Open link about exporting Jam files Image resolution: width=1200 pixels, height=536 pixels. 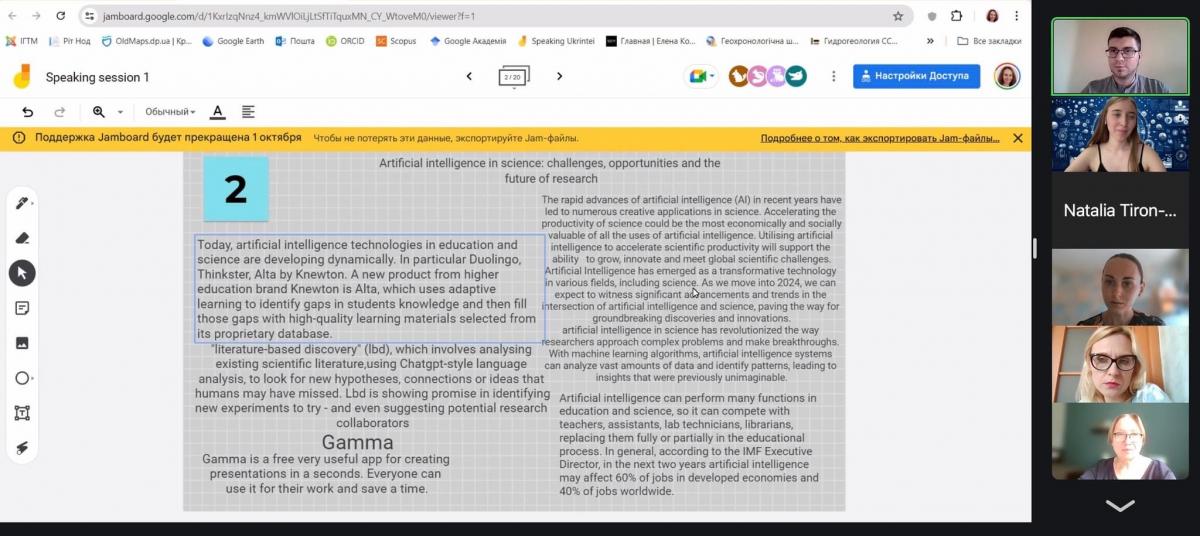pyautogui.click(x=880, y=138)
